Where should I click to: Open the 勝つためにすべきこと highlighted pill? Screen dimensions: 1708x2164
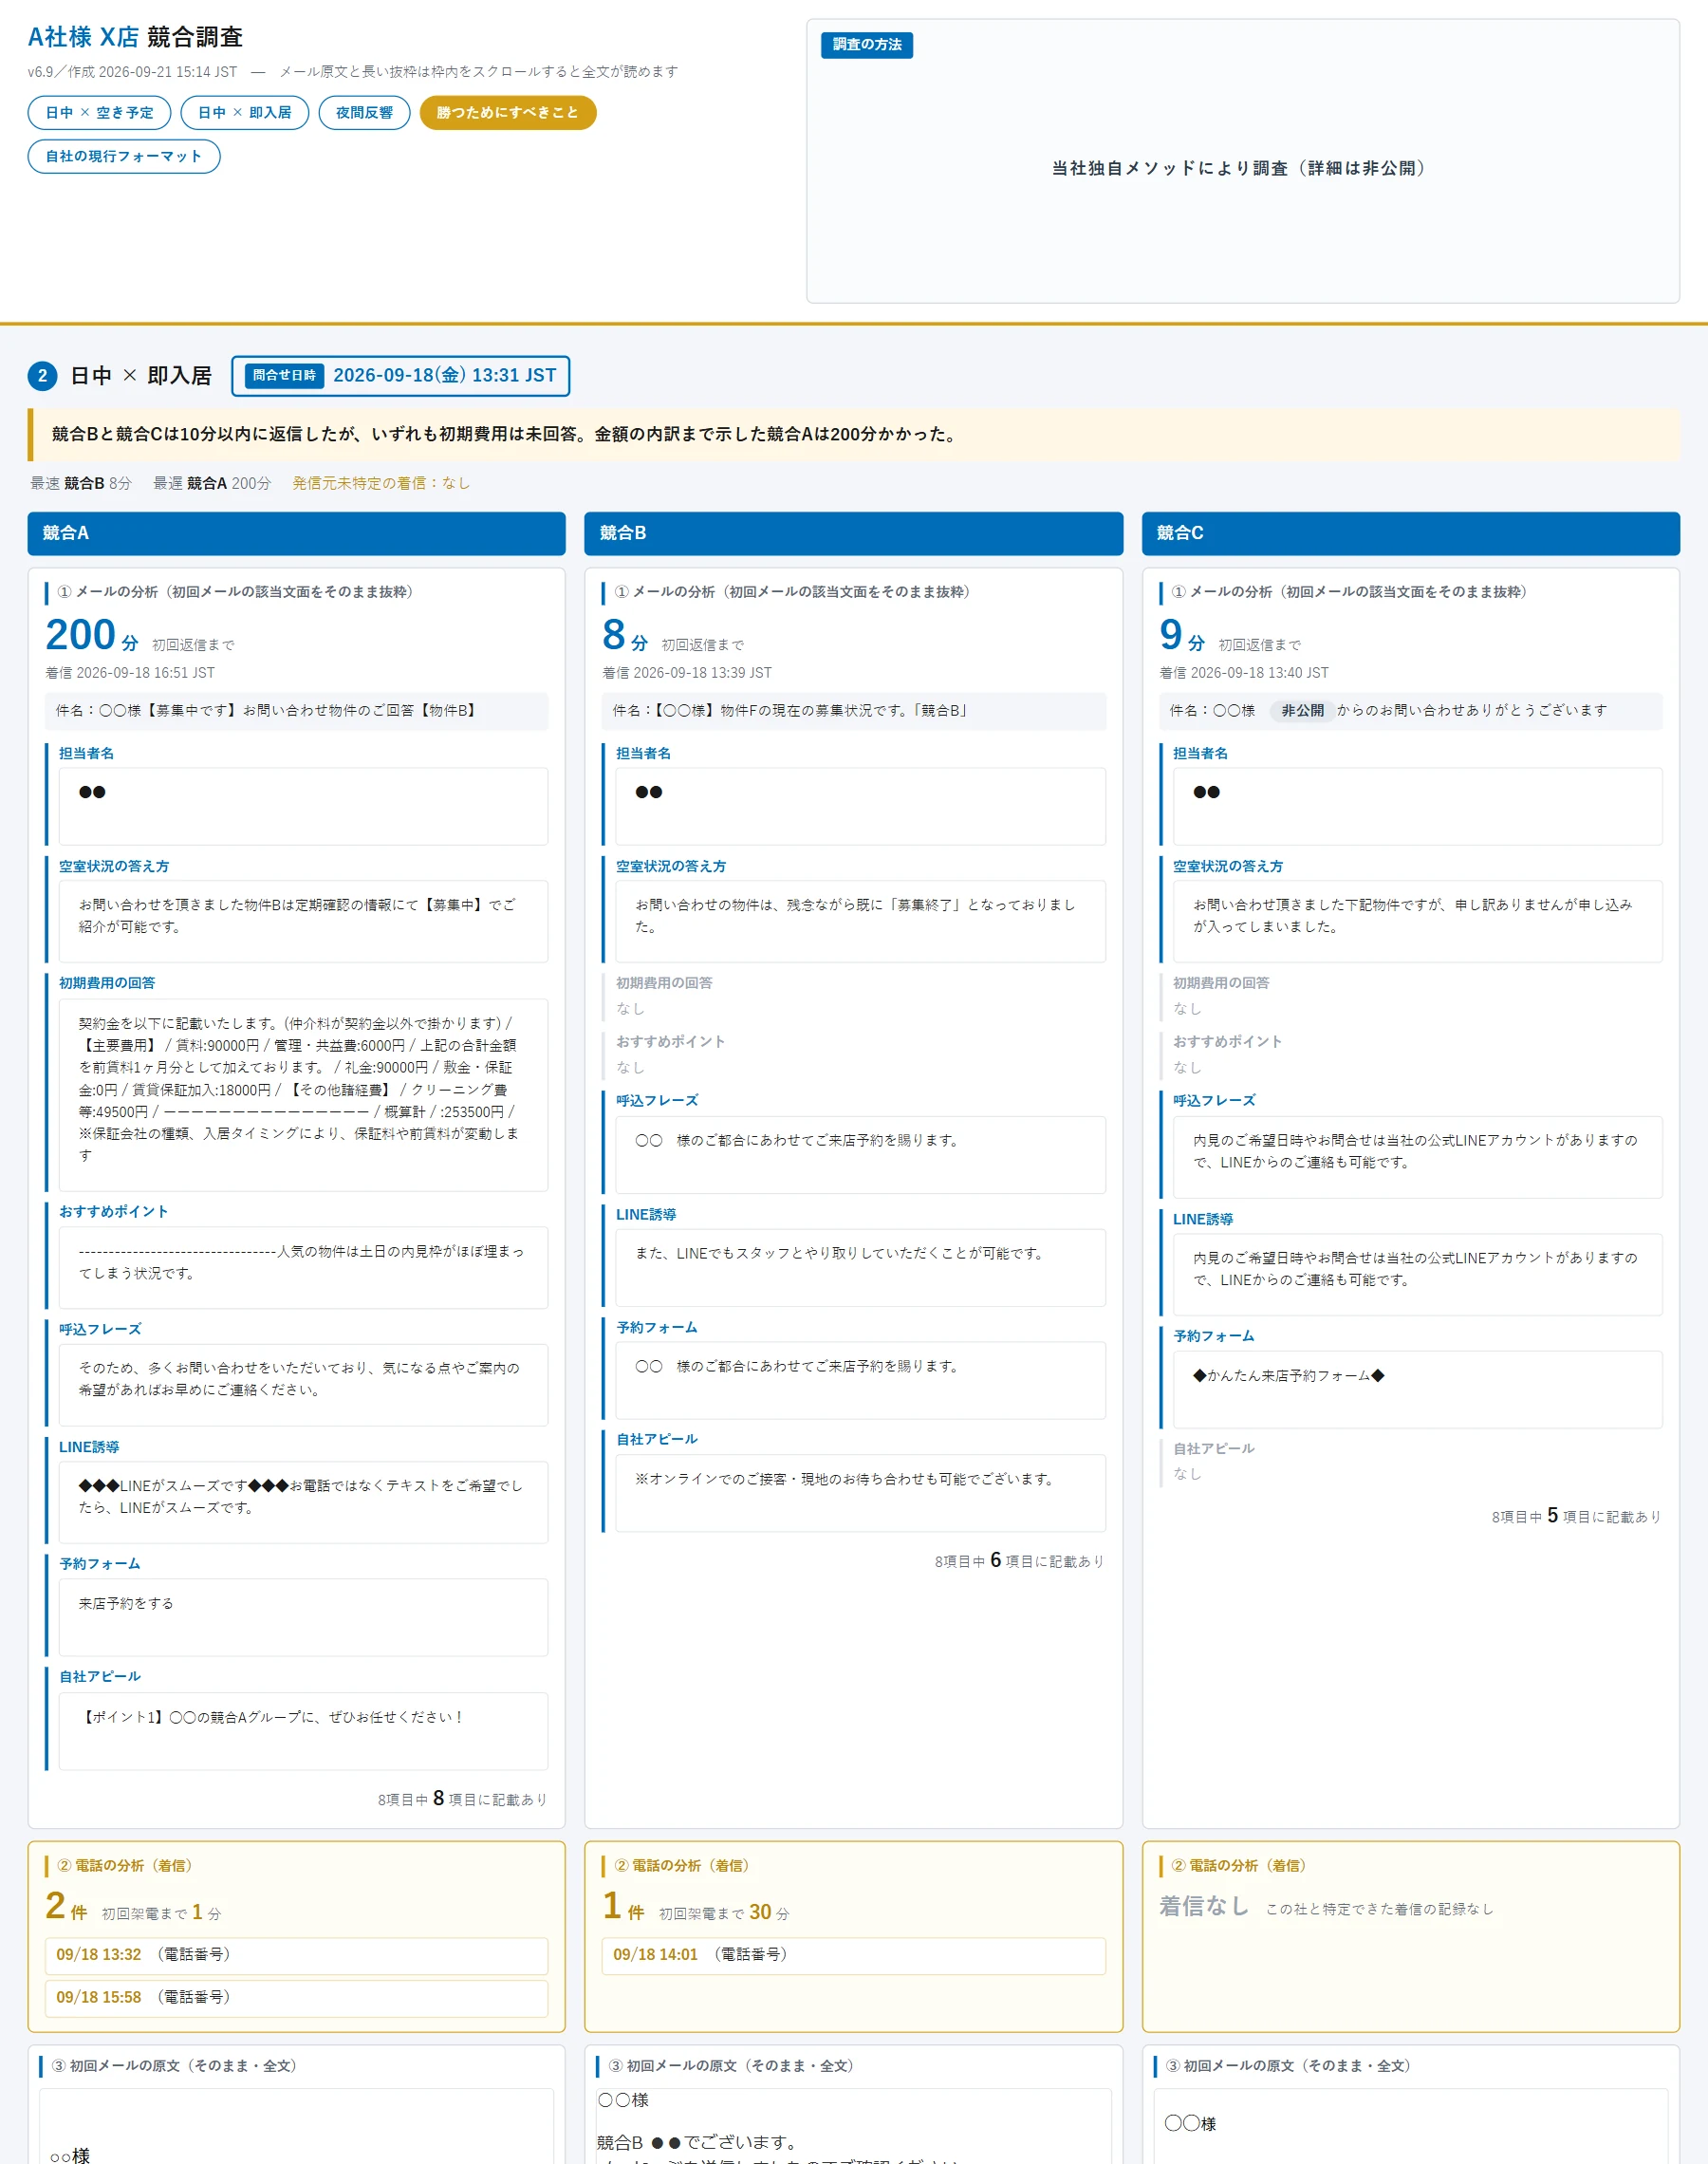pyautogui.click(x=508, y=113)
